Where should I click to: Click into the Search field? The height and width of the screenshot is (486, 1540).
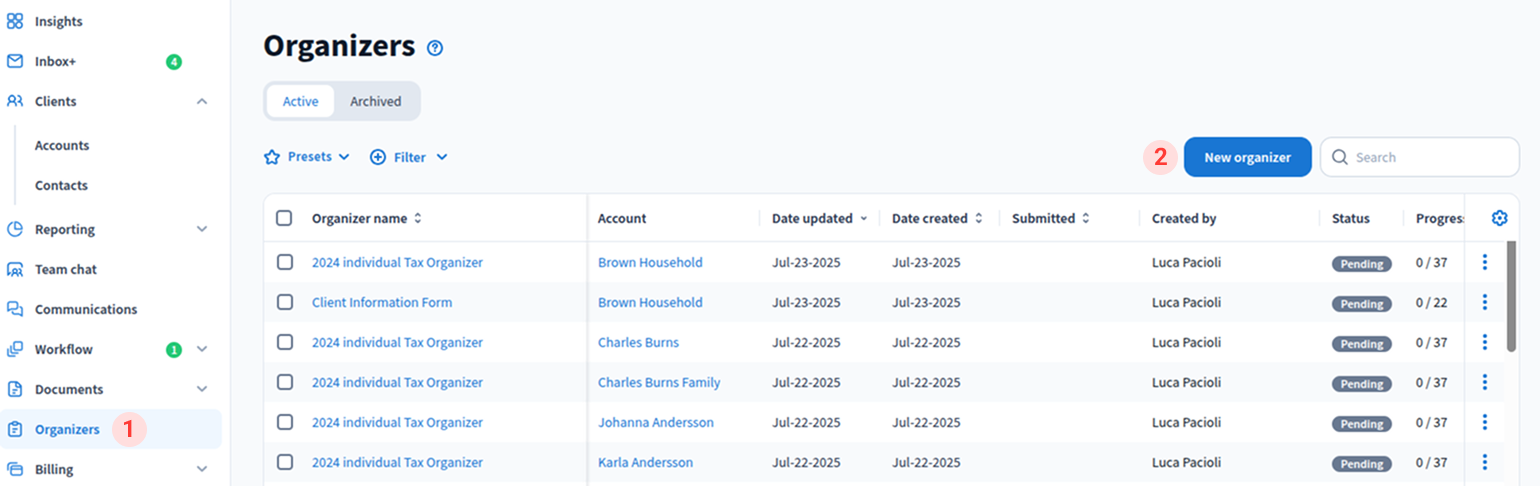(1430, 157)
